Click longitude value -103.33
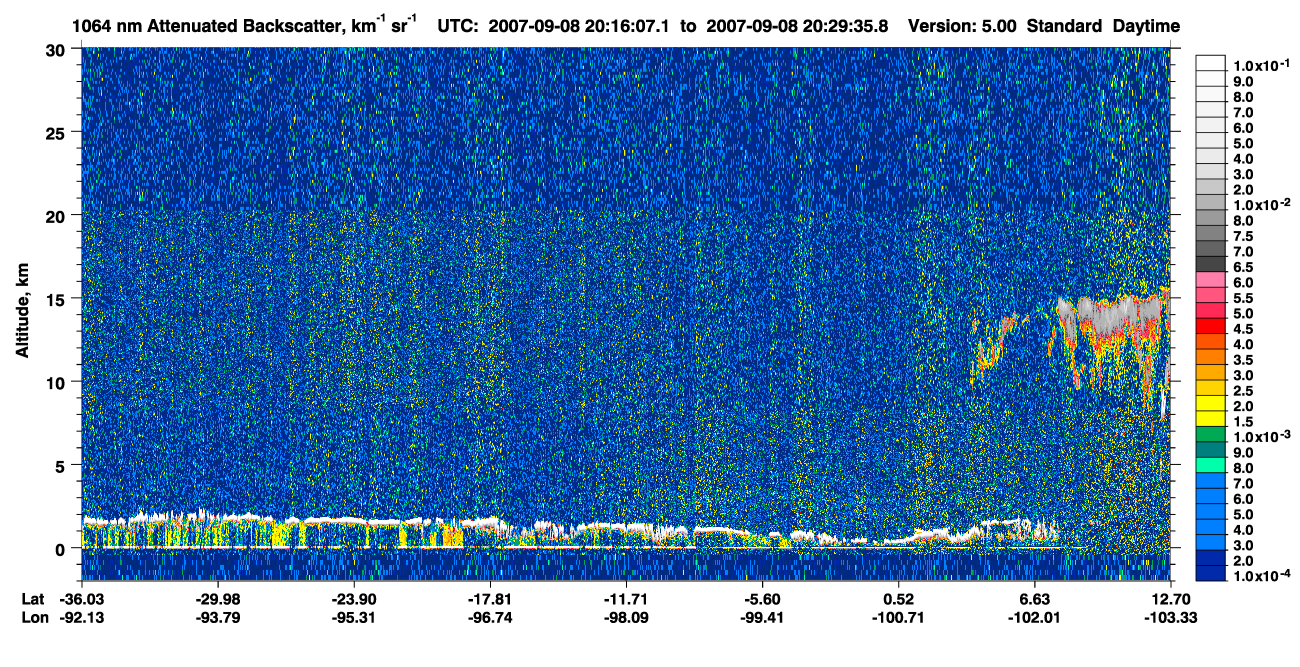The width and height of the screenshot is (1300, 667). [1170, 617]
